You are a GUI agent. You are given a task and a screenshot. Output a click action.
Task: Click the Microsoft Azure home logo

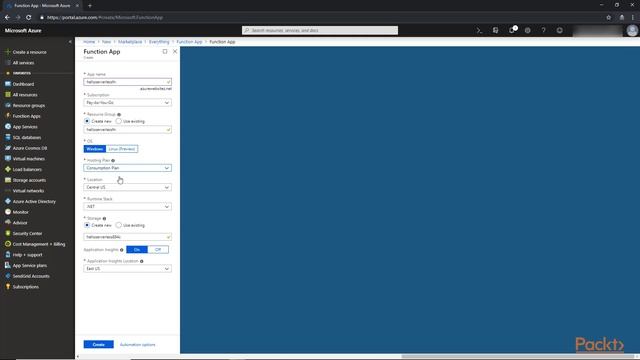(x=23, y=31)
